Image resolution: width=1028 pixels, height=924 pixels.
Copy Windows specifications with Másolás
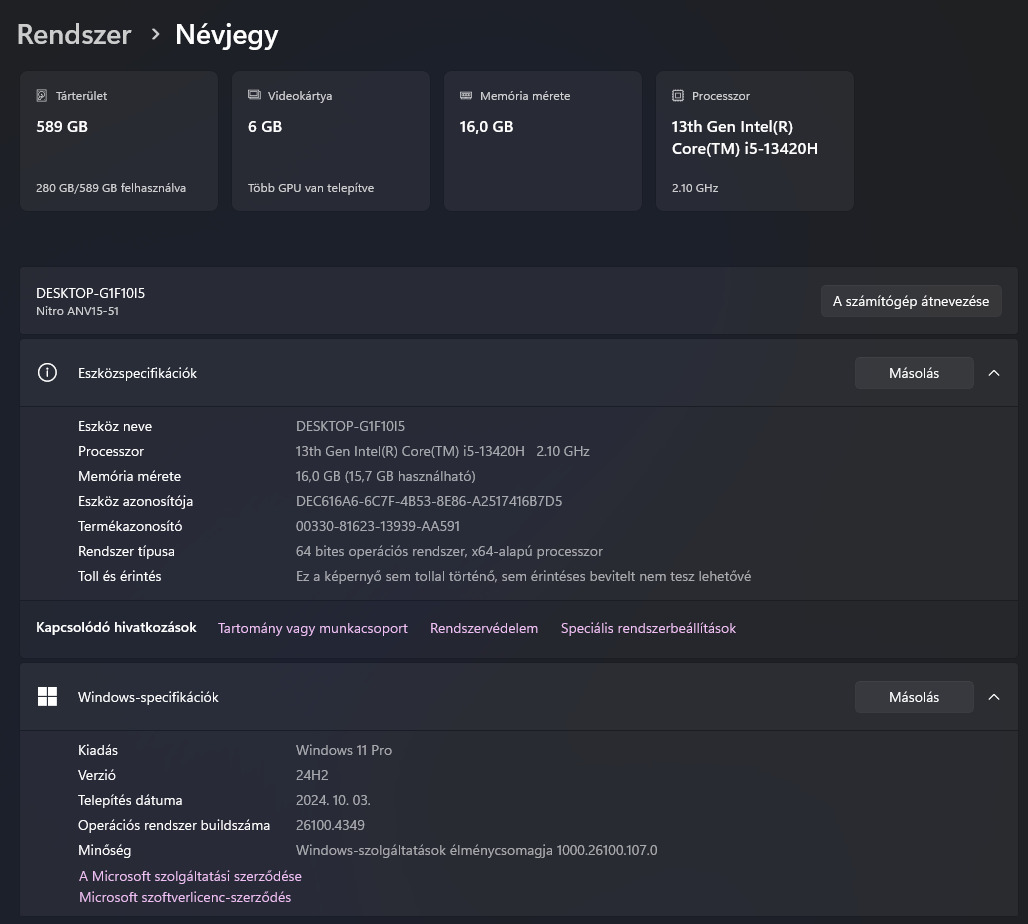tap(913, 697)
